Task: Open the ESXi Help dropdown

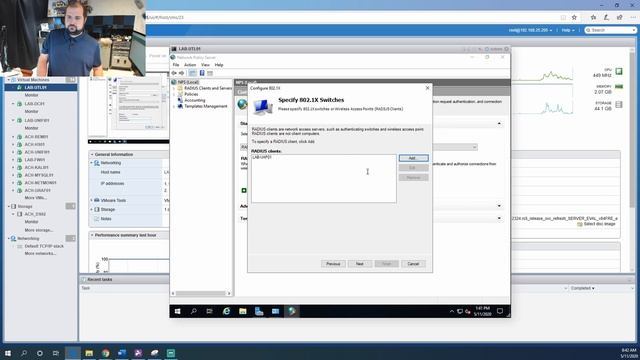Action: coord(568,30)
